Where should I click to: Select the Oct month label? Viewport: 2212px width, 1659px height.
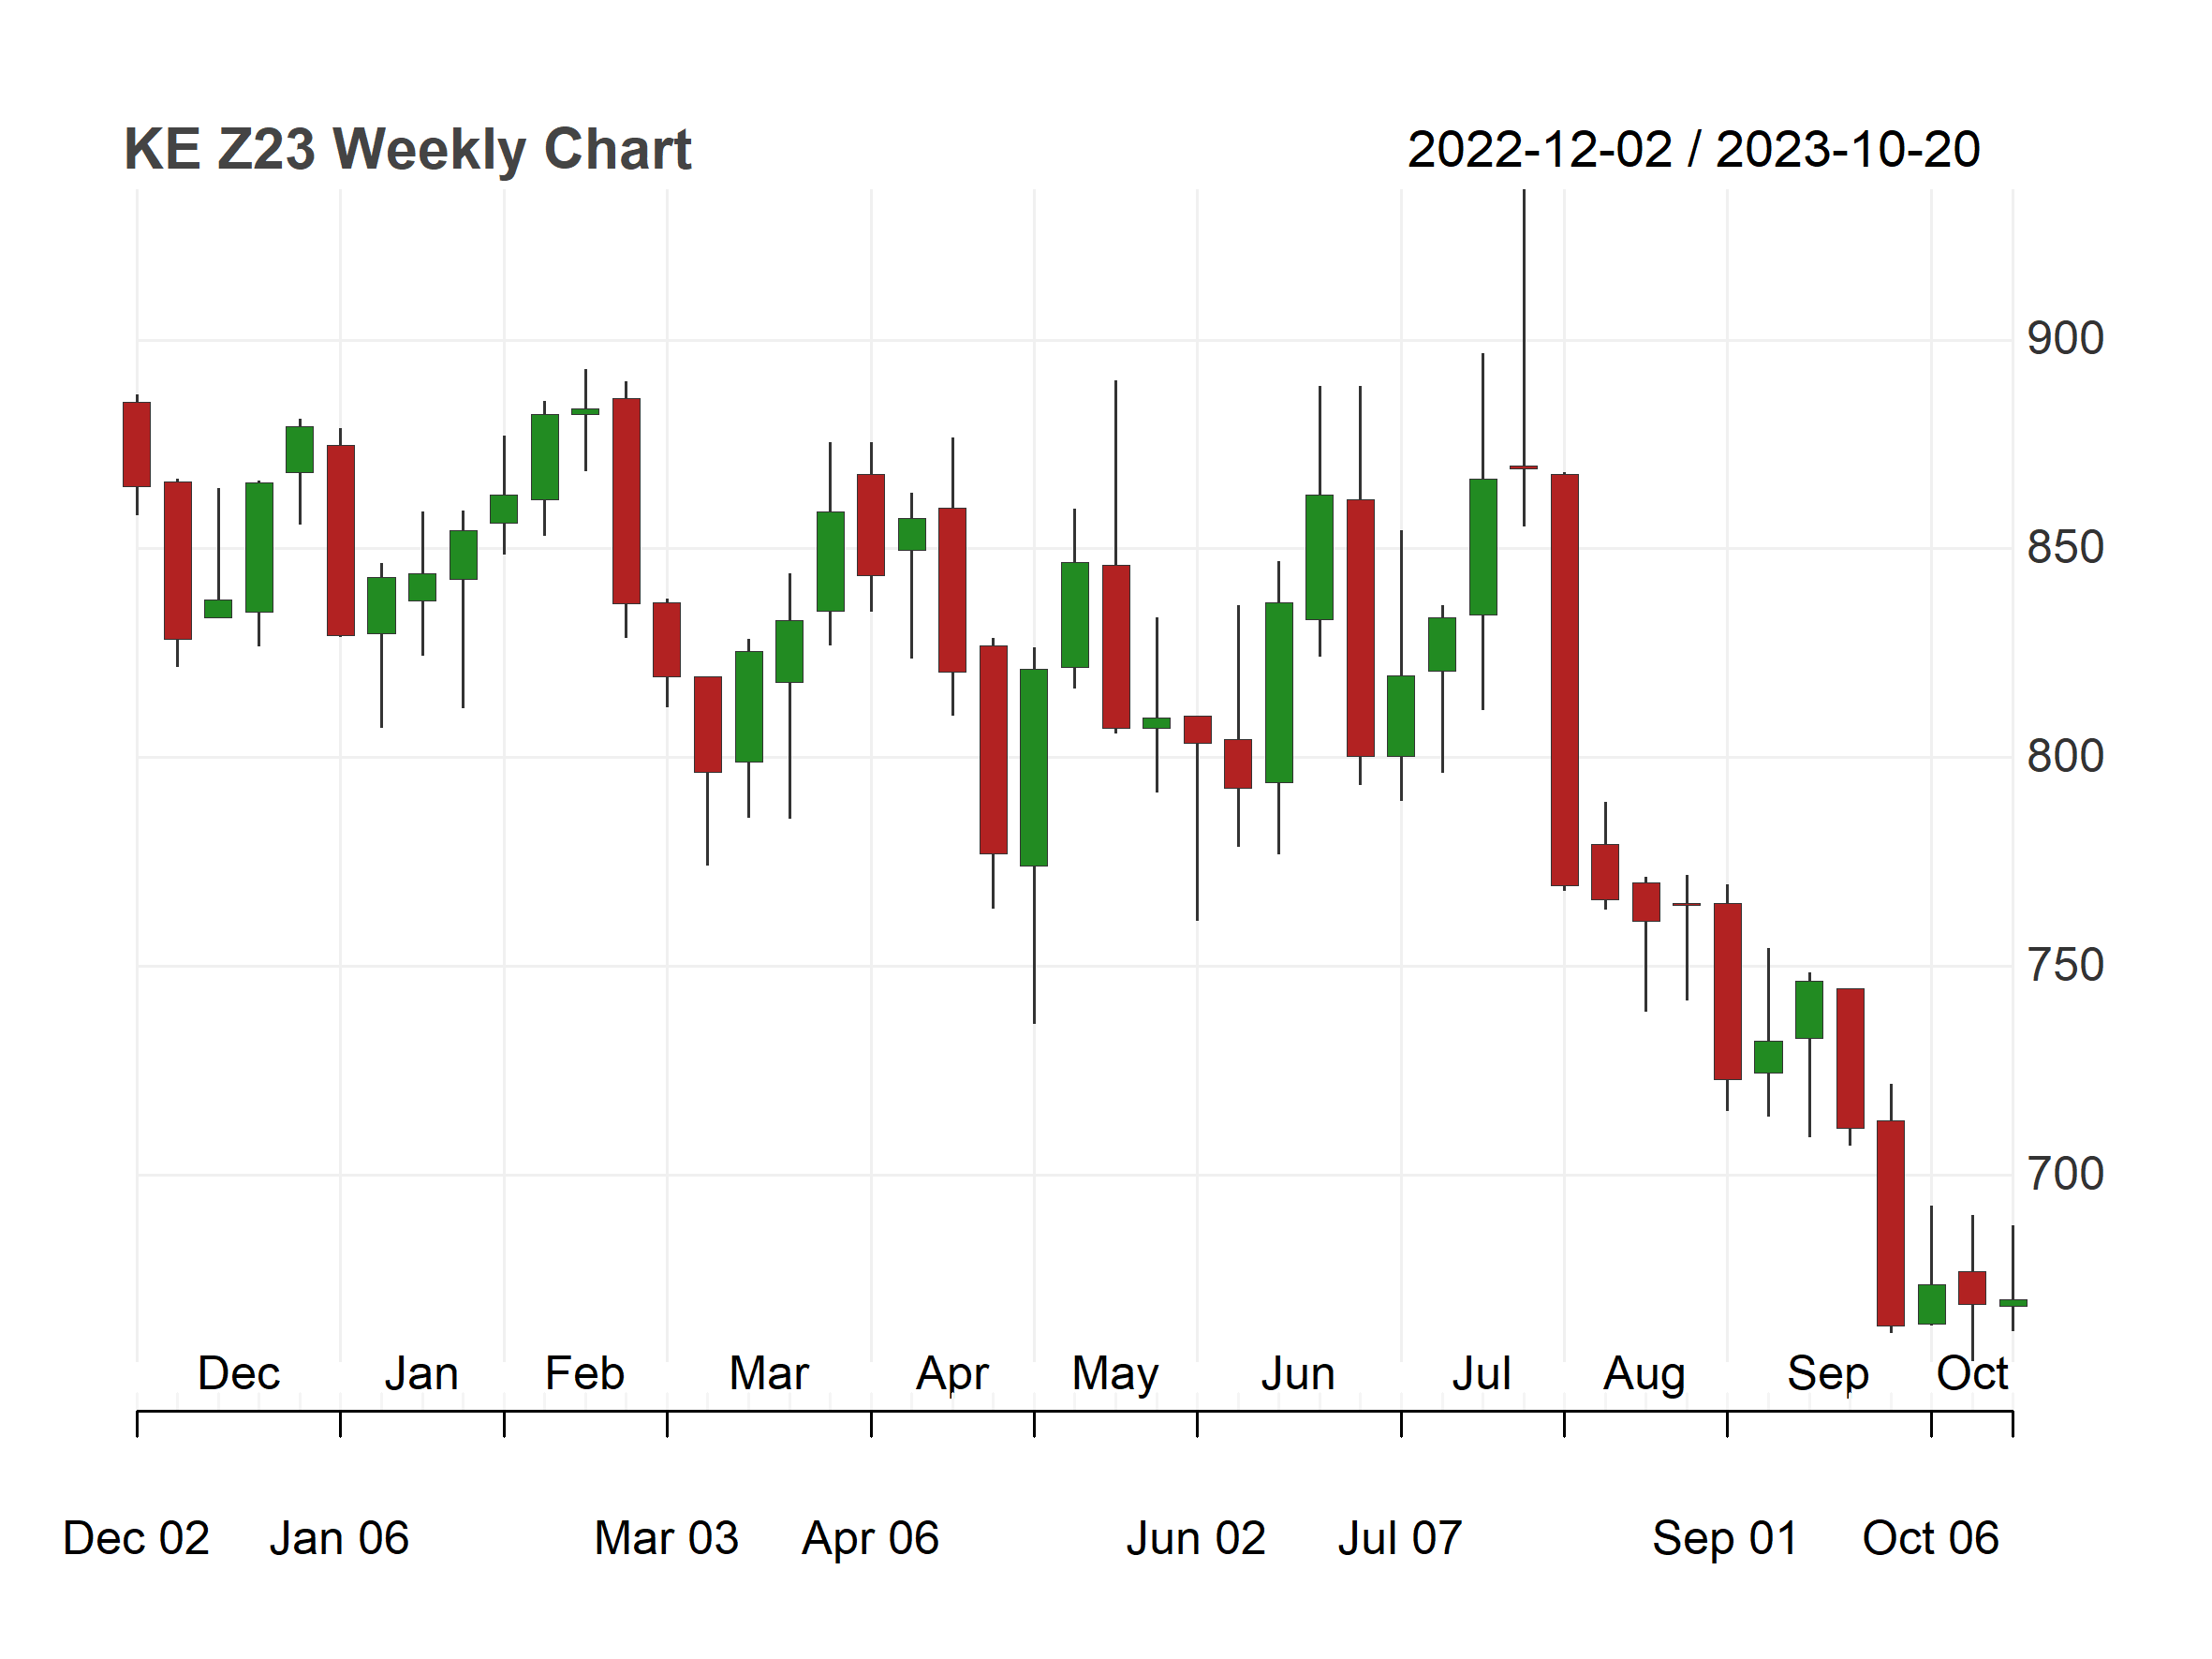coord(1972,1373)
